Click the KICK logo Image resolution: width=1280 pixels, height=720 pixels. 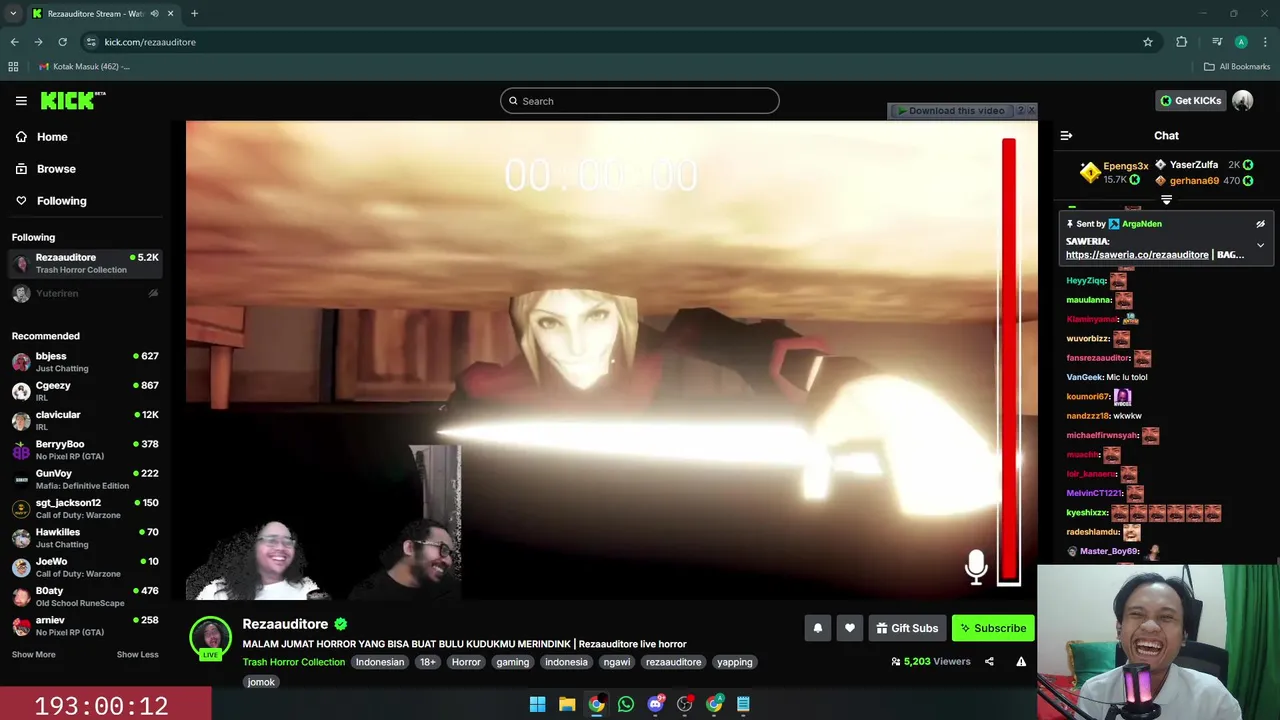[73, 100]
